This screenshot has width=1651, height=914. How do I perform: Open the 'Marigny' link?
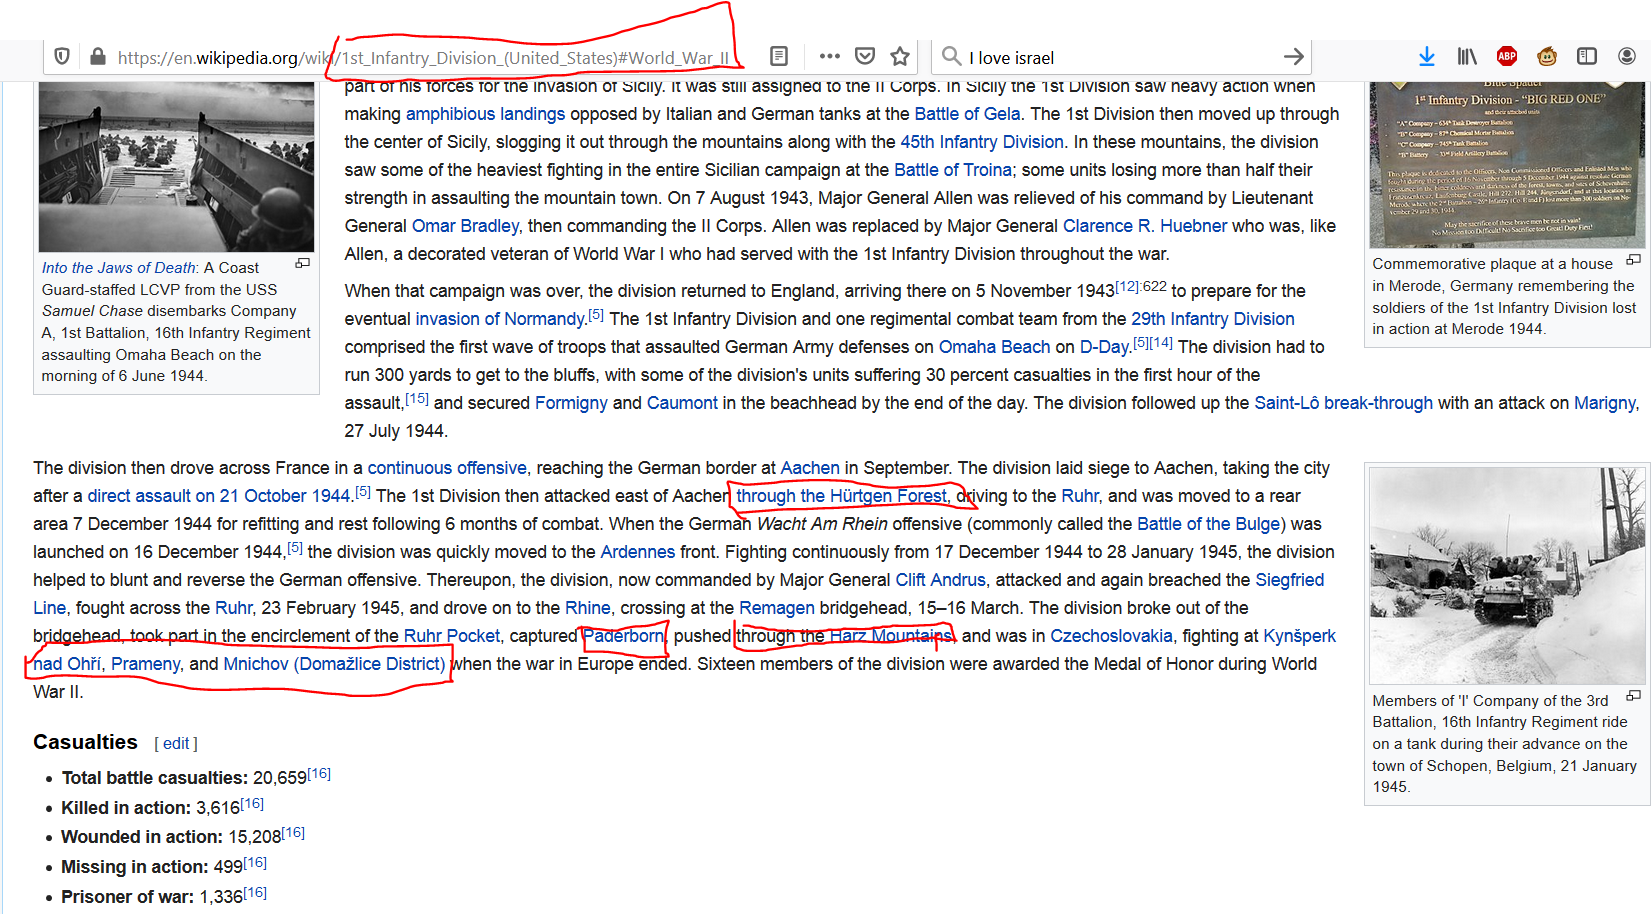point(1604,403)
